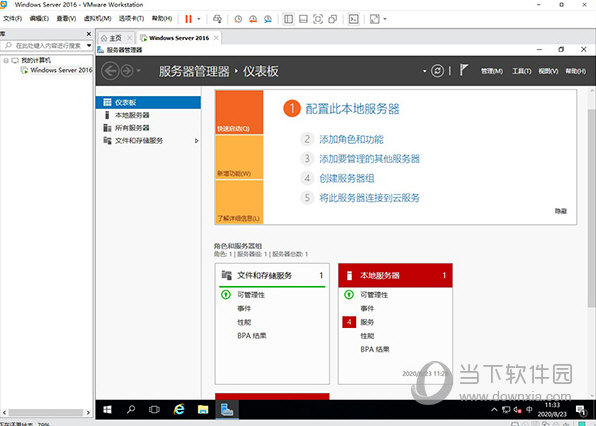Screen dimensions: 596x426
Task: Click the 配置此本地服务器 link
Action: (x=352, y=109)
